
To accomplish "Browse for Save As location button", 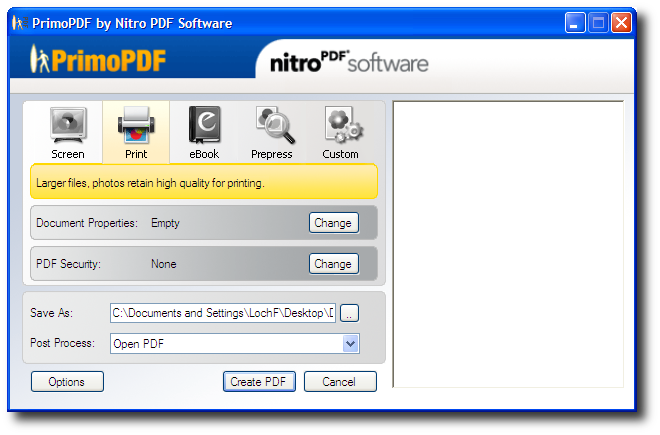I will pyautogui.click(x=349, y=313).
